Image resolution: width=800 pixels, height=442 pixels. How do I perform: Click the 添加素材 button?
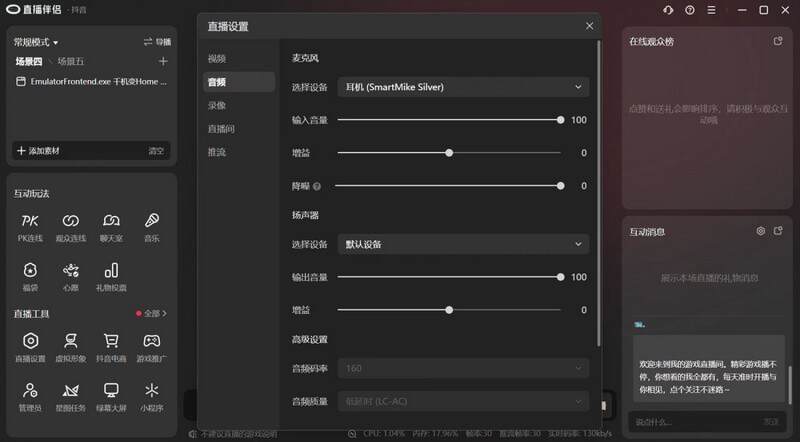[x=38, y=151]
